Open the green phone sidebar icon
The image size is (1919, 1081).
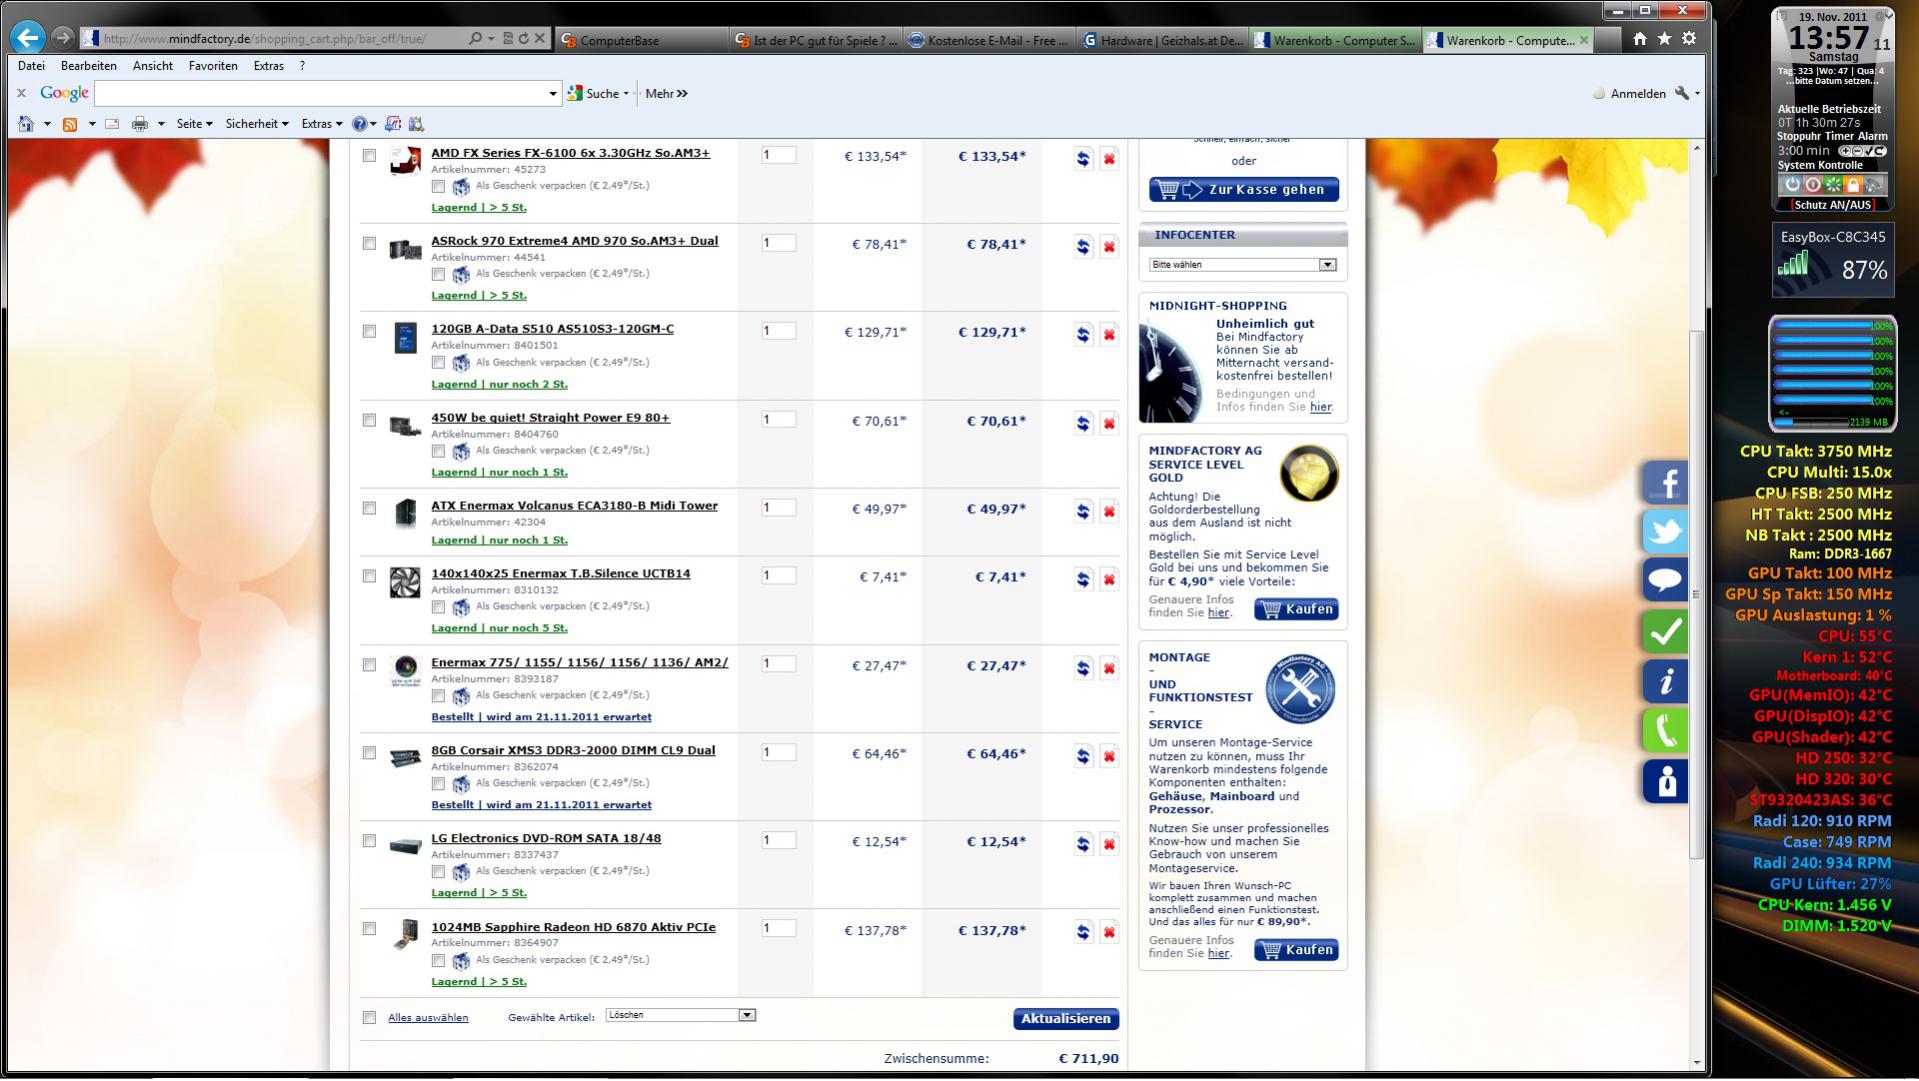coord(1665,731)
